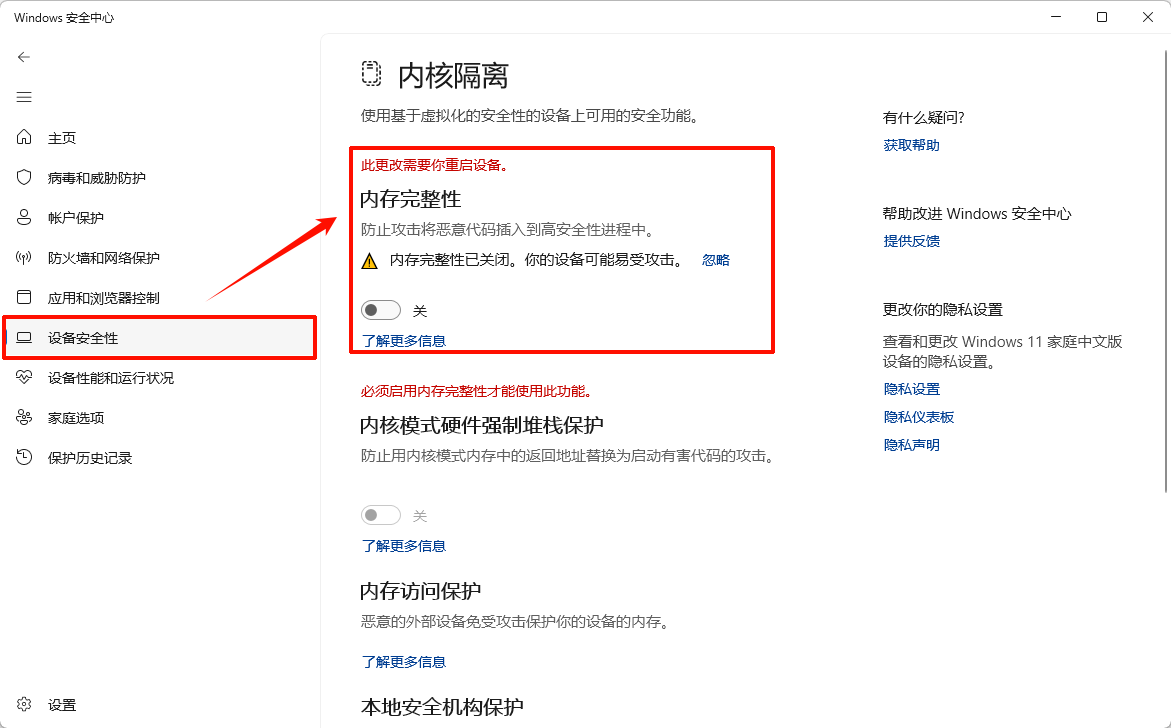Switch to 防火墙和网络保护 section
This screenshot has height=728, width=1171.
(x=90, y=257)
